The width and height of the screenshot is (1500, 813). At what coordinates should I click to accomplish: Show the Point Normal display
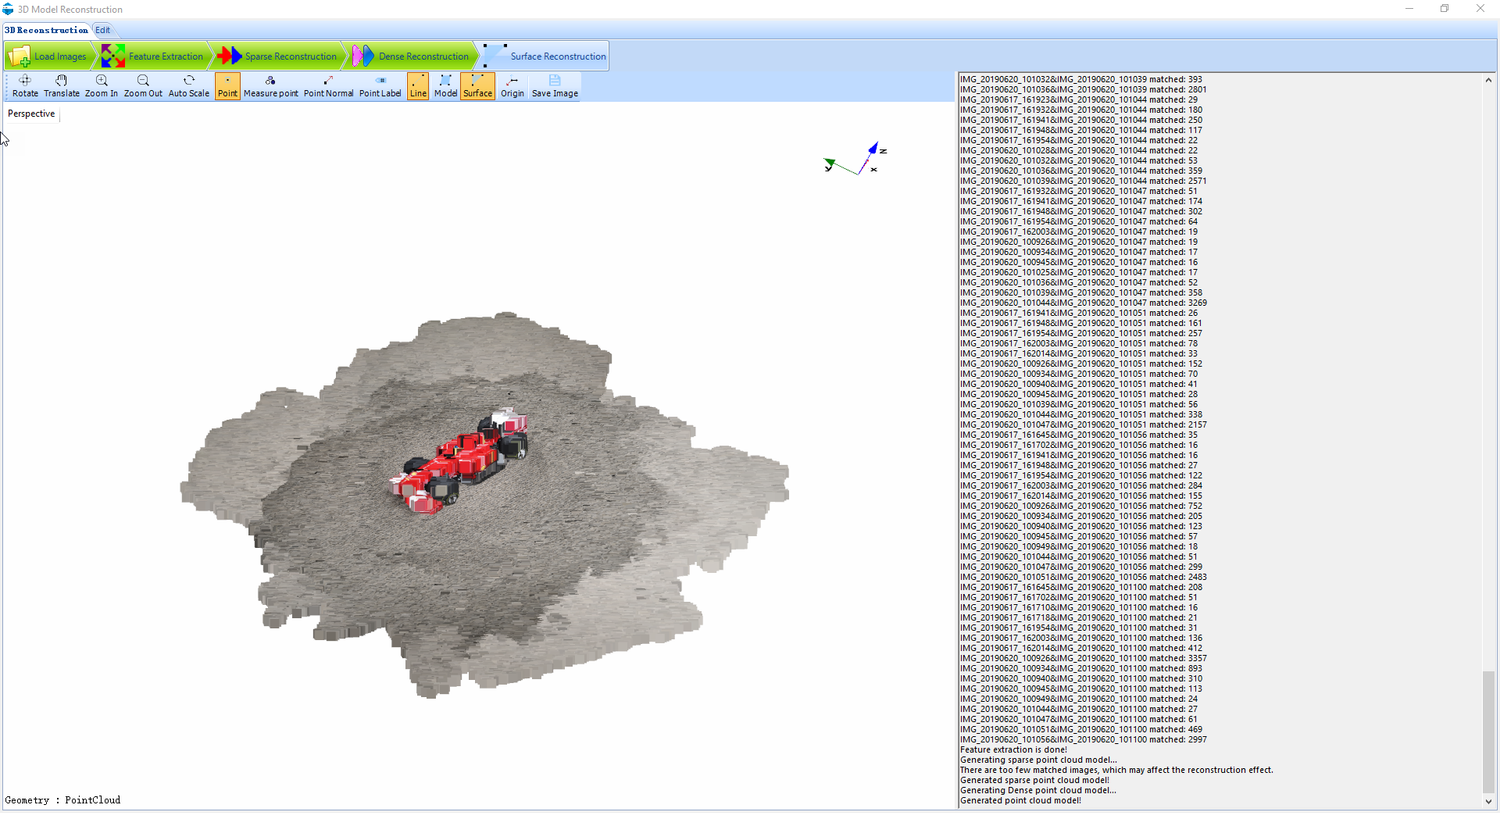click(329, 85)
